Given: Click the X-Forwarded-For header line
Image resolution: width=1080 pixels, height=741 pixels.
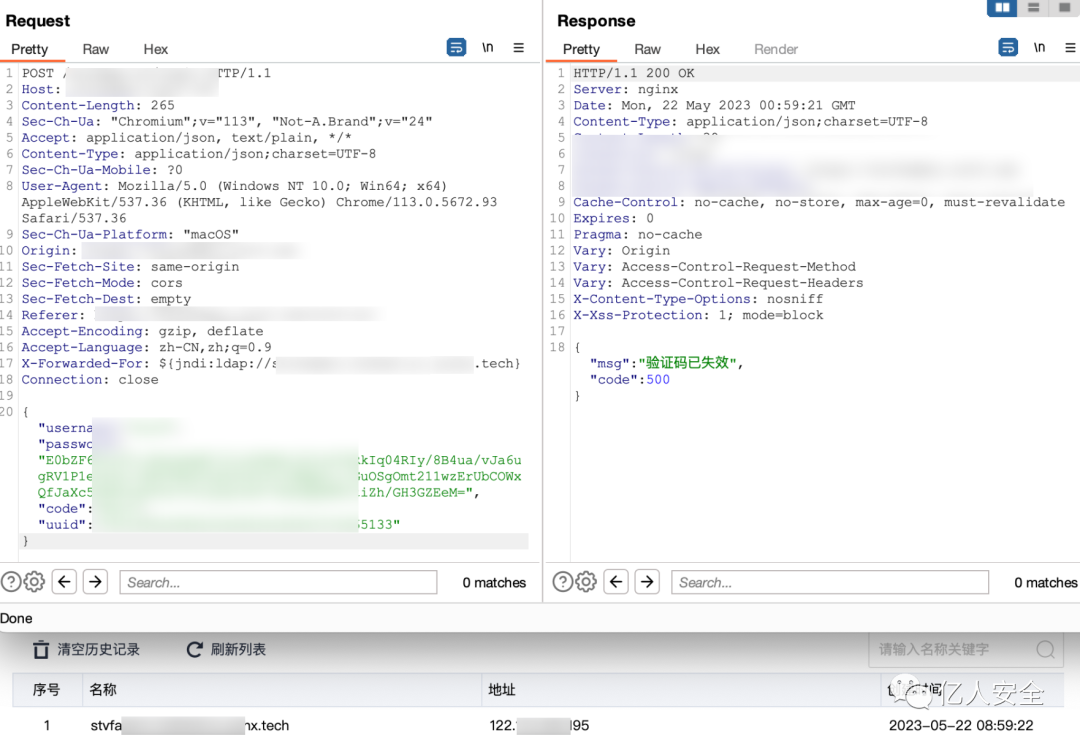Looking at the screenshot, I should 271,363.
